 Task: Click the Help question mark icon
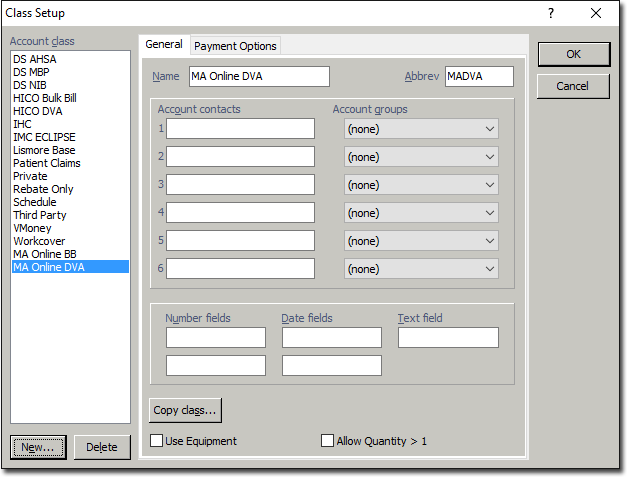(551, 13)
